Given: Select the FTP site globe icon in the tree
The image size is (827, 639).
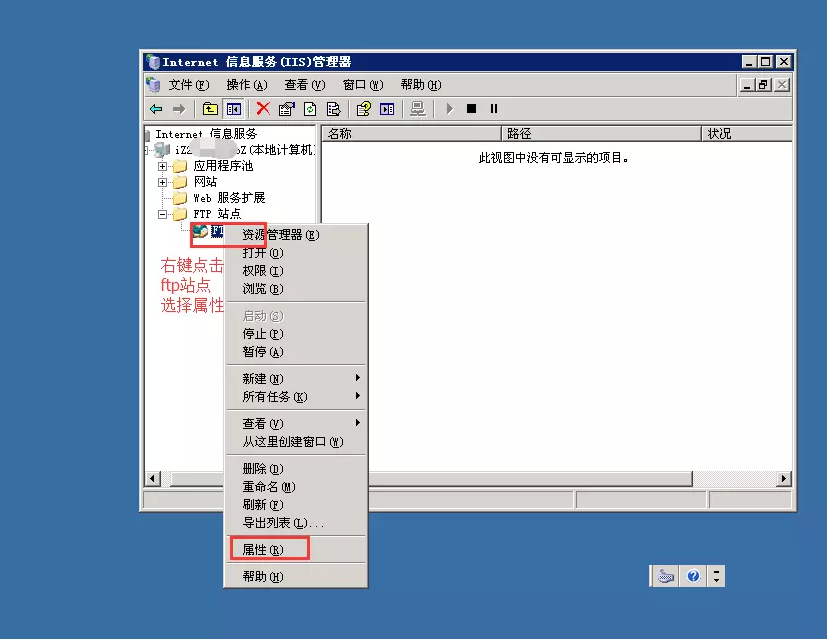Looking at the screenshot, I should 200,232.
